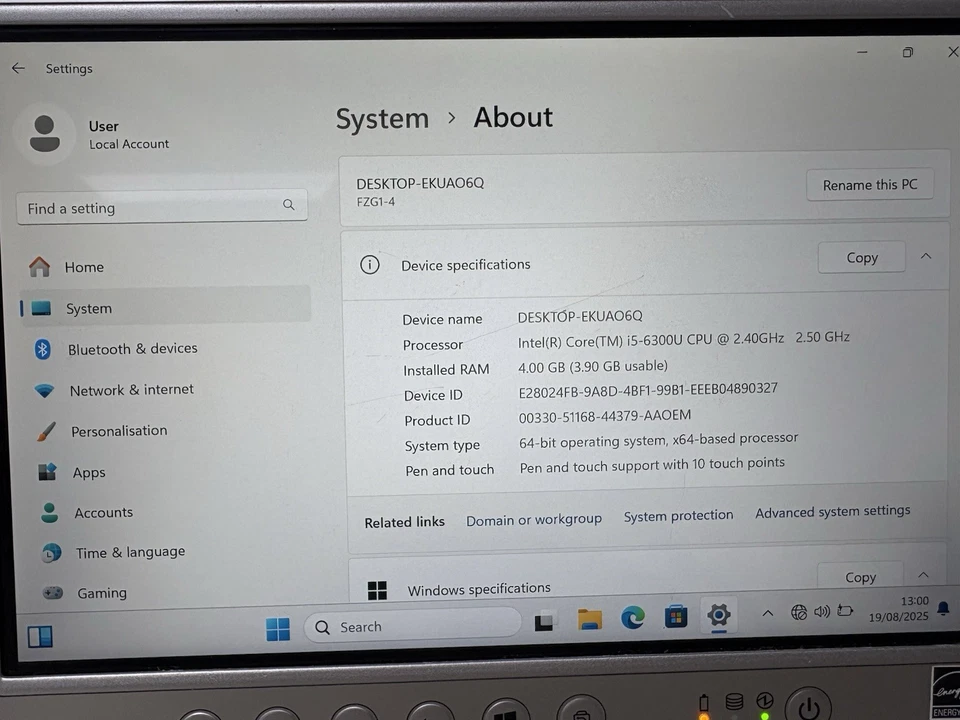Screen dimensions: 960x720
Task: Click the Rename this PC button
Action: point(869,185)
